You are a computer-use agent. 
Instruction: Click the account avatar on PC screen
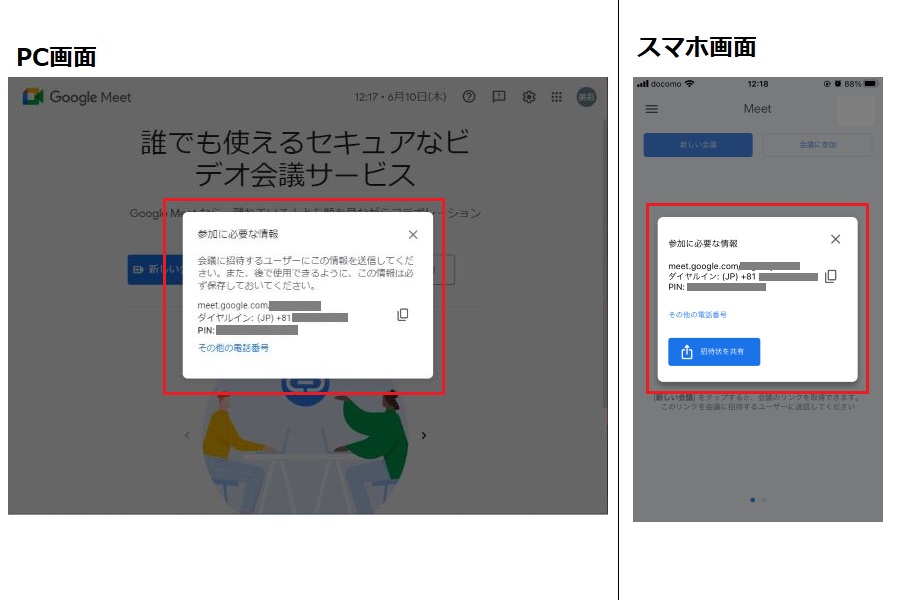pyautogui.click(x=586, y=97)
